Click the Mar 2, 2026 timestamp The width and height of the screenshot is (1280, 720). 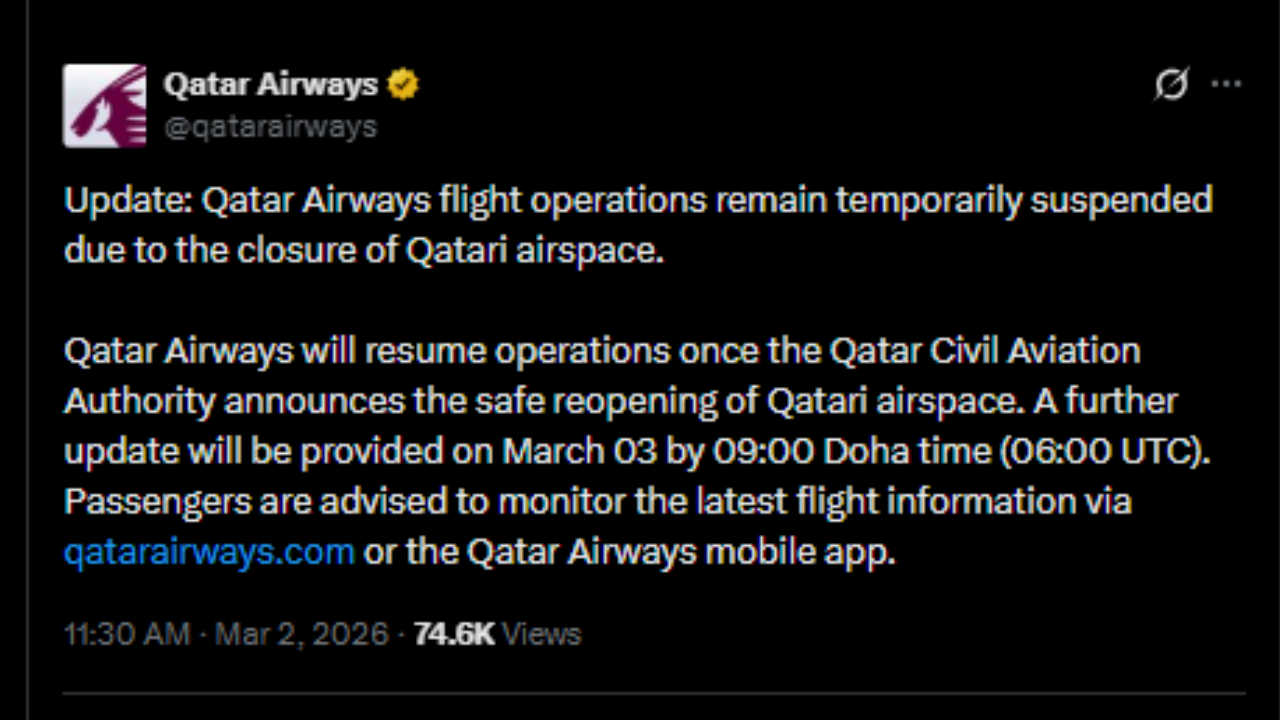pyautogui.click(x=302, y=633)
